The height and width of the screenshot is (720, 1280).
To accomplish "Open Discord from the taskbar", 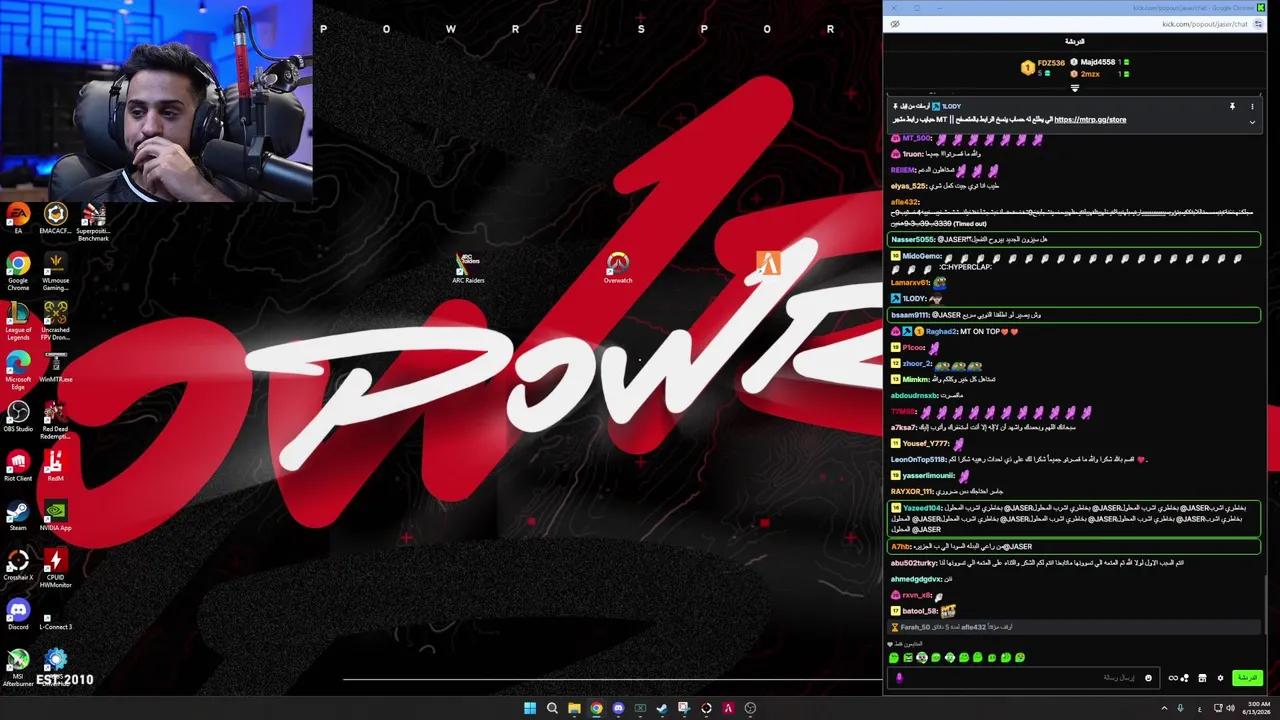I will (x=618, y=708).
